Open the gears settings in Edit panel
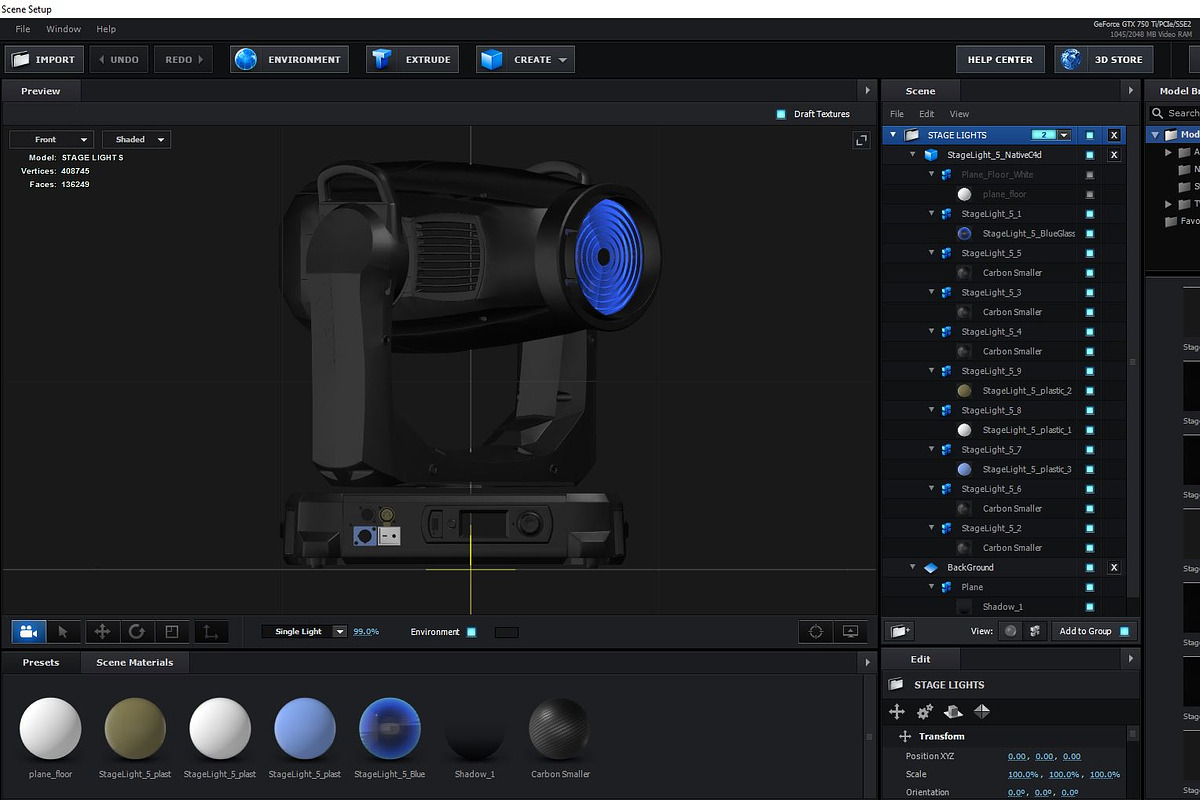This screenshot has height=800, width=1200. coord(925,712)
